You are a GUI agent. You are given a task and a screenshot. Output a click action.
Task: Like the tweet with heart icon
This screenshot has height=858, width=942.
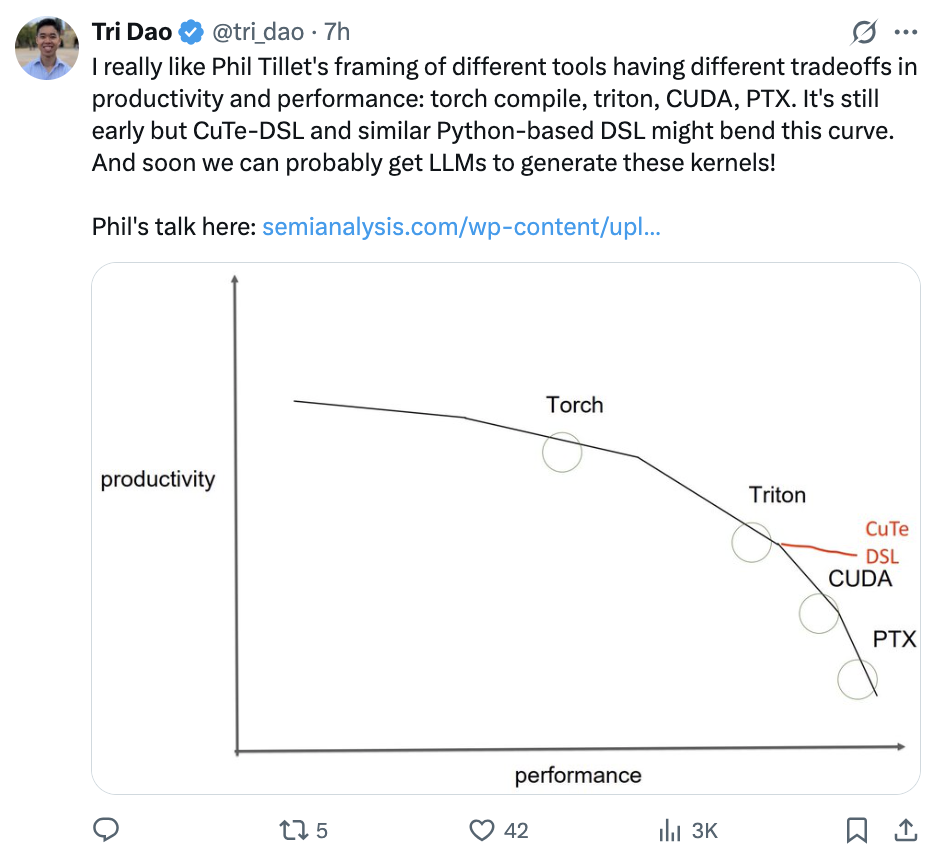coord(481,830)
